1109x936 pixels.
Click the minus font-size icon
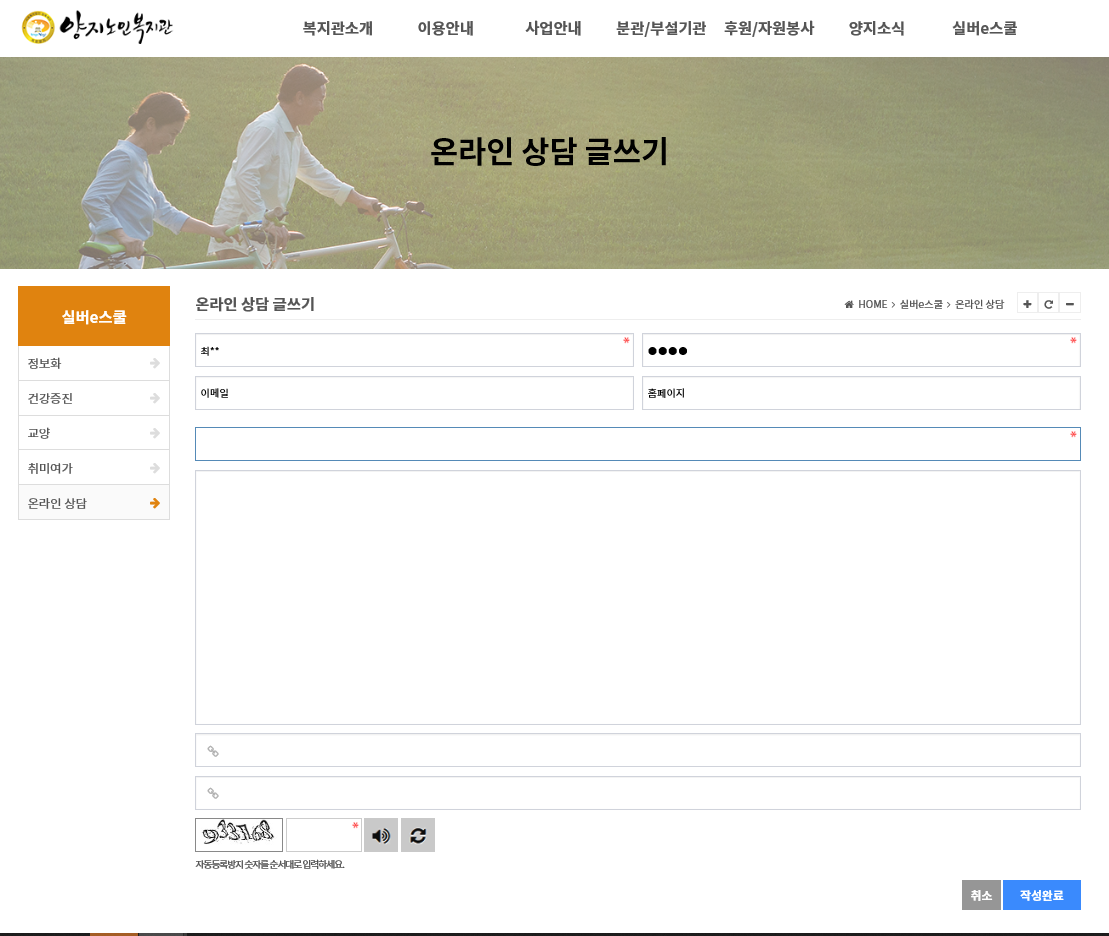[x=1069, y=304]
